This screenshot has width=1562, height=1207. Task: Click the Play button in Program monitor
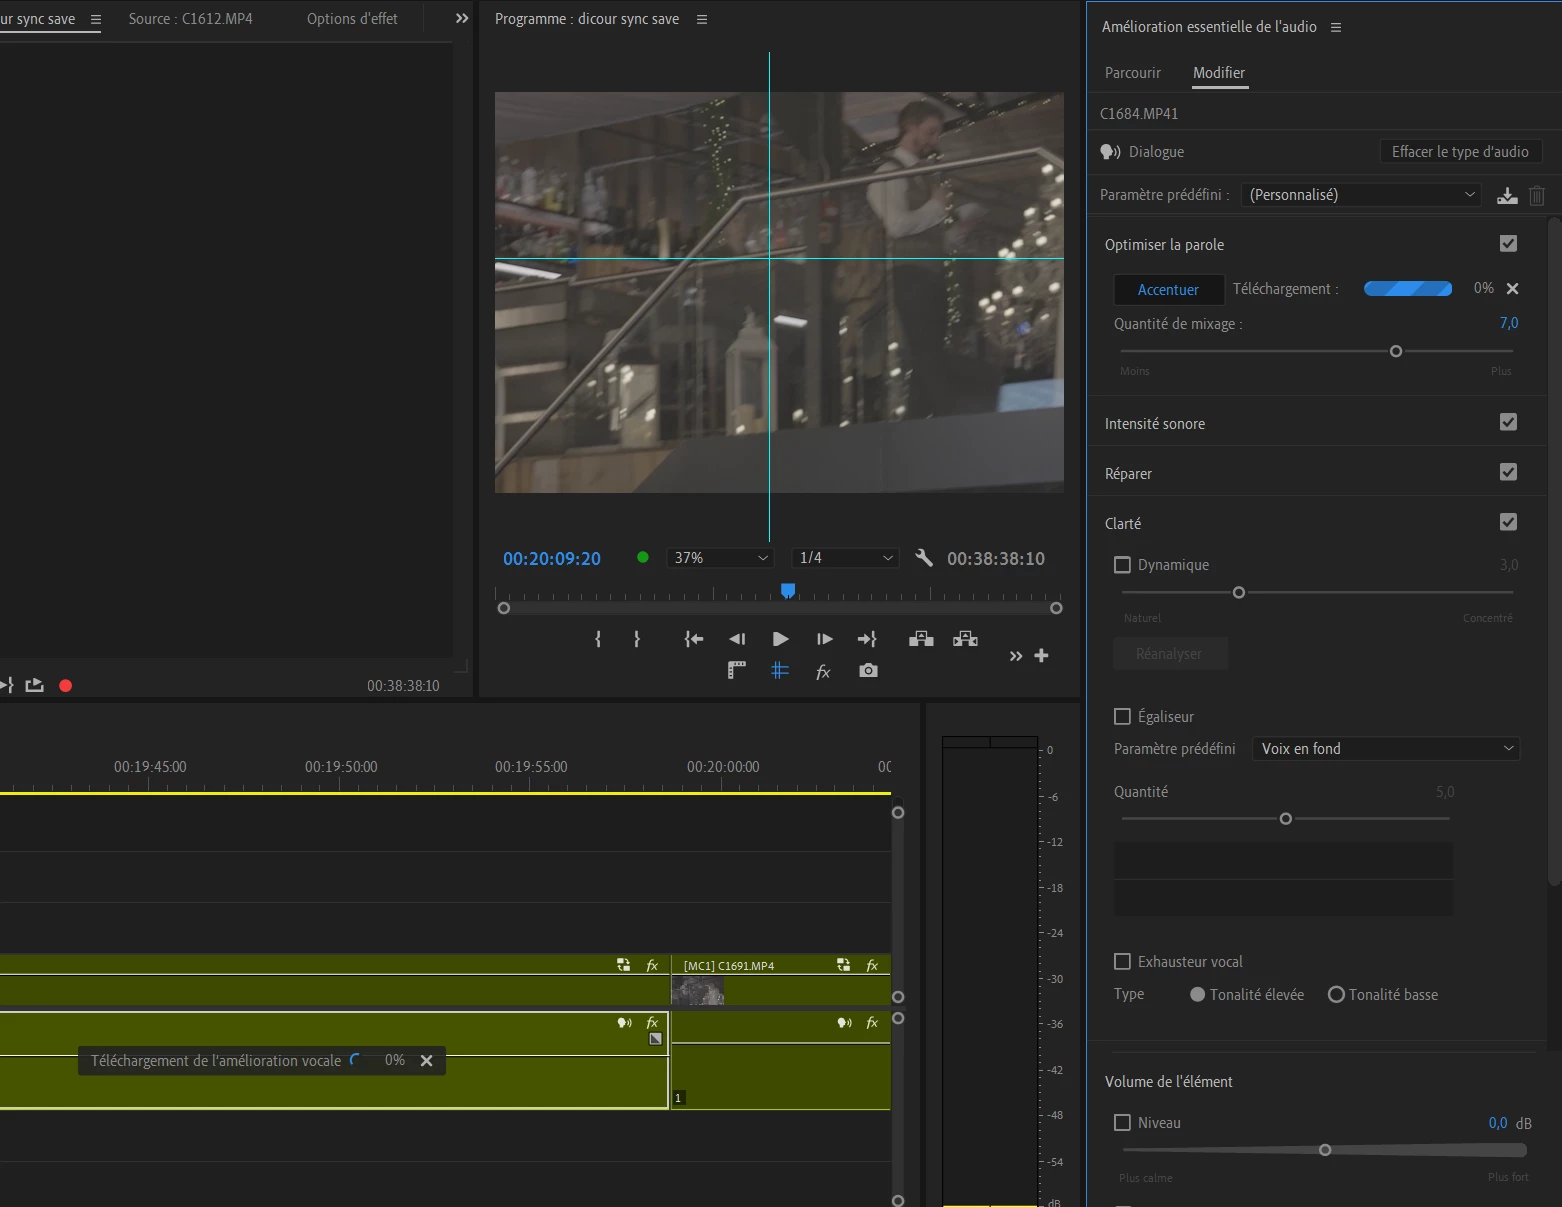781,639
